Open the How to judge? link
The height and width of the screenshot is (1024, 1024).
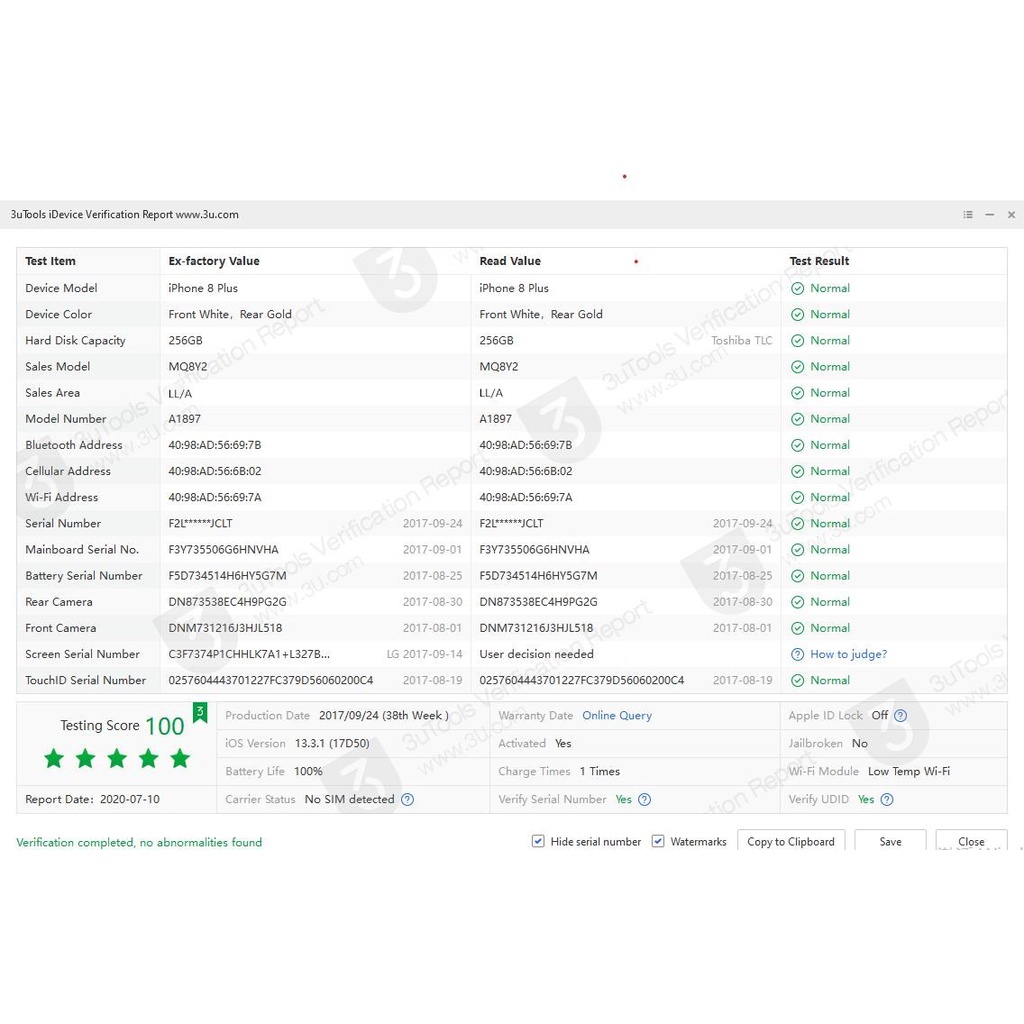[x=848, y=654]
